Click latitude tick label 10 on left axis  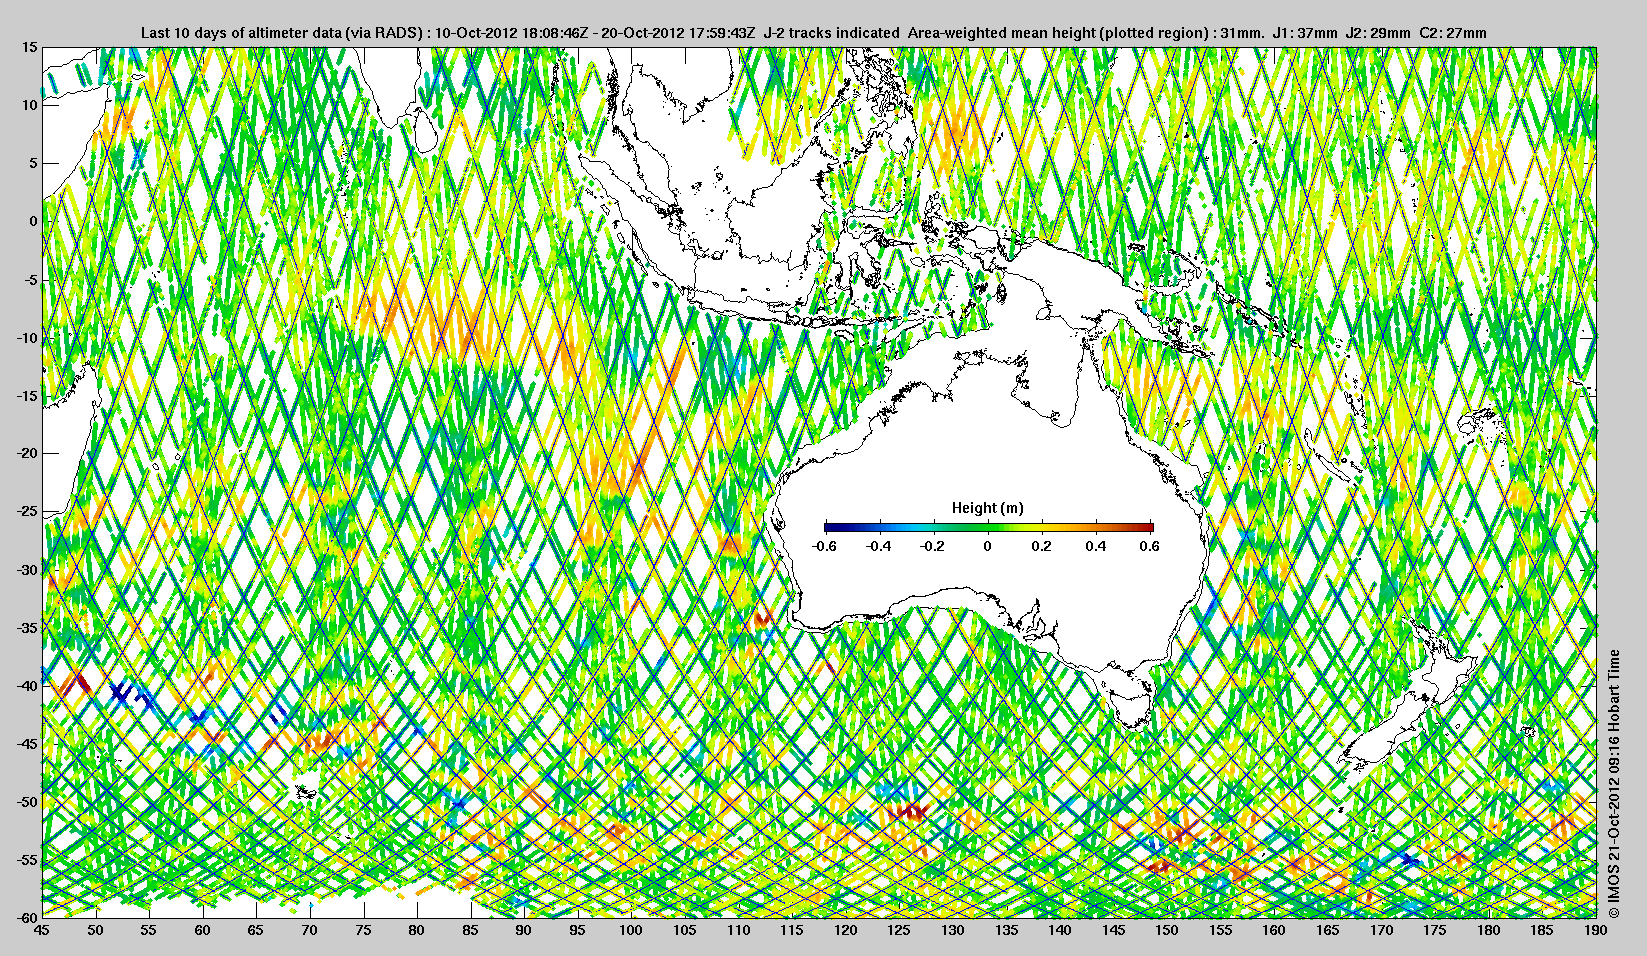tap(30, 105)
